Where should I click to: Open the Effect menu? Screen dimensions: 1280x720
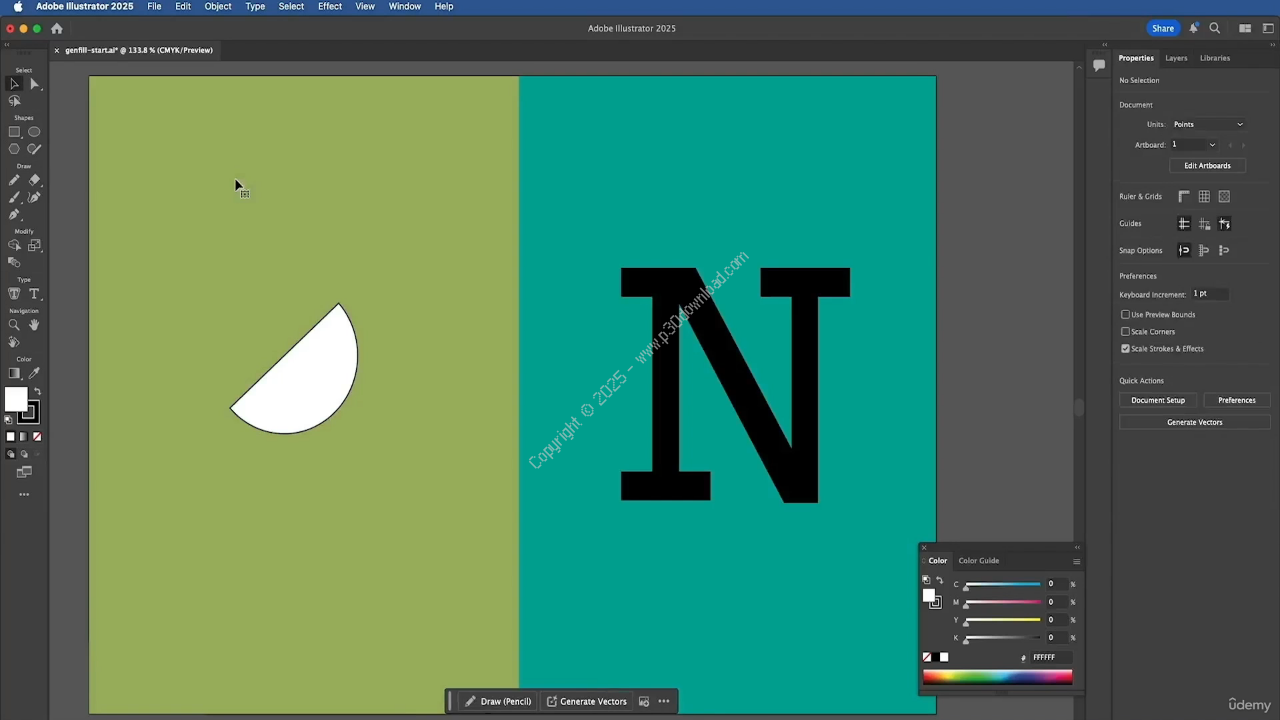tap(329, 6)
